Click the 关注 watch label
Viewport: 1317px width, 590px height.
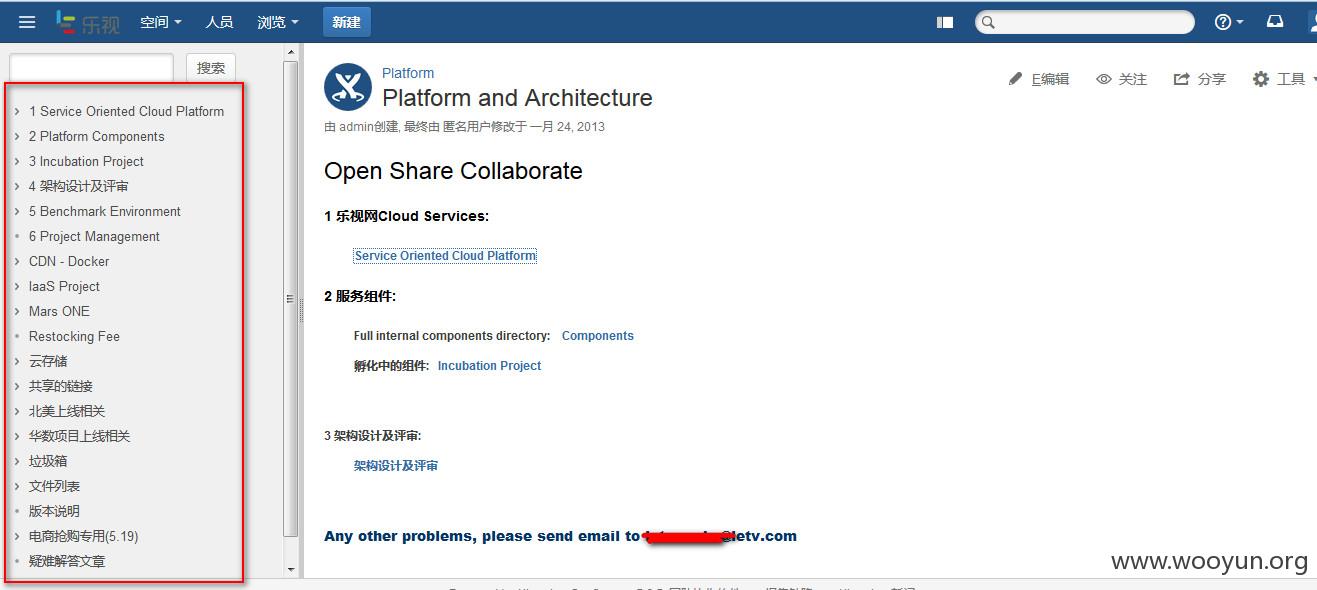[x=1132, y=79]
